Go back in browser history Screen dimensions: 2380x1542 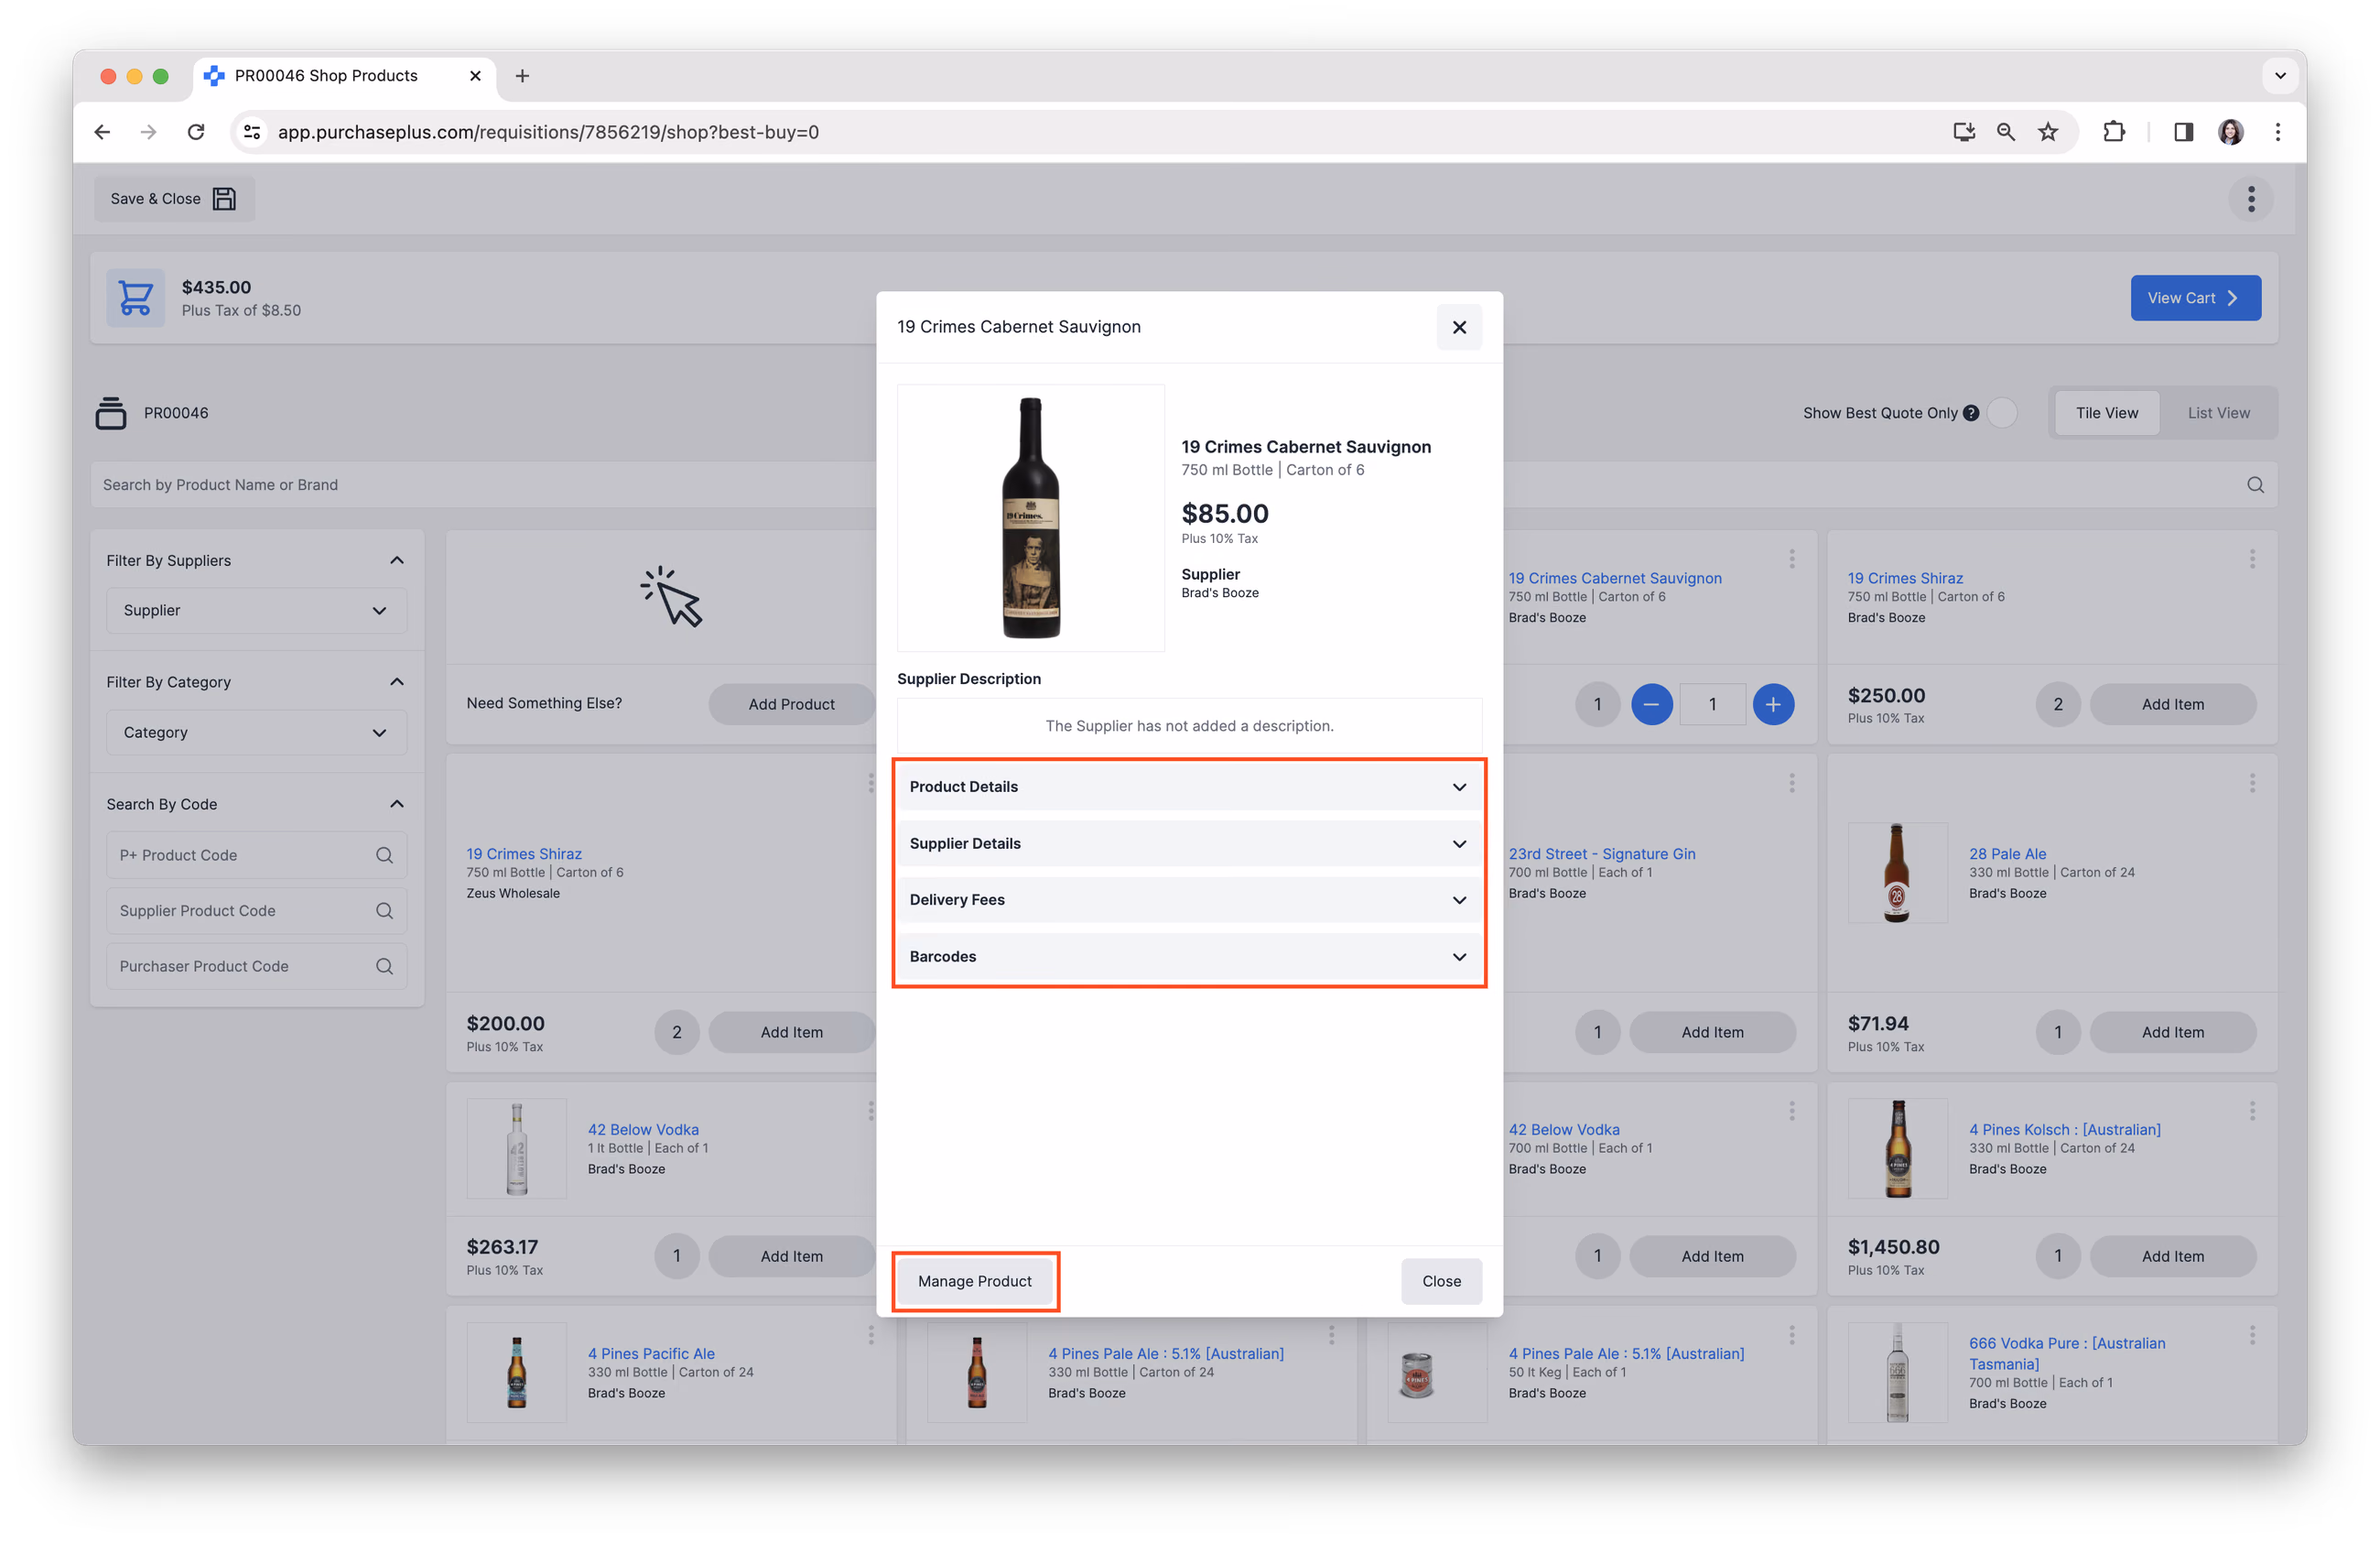[102, 132]
